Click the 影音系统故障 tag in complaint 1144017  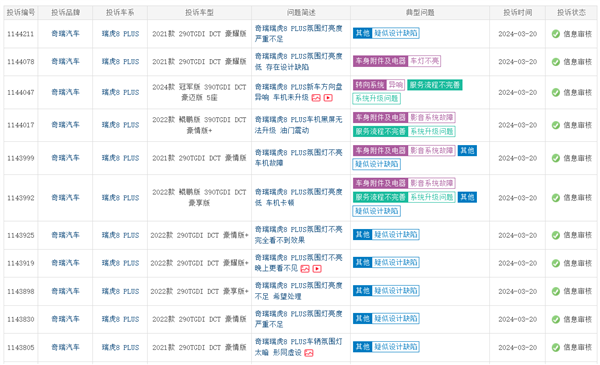tap(432, 118)
